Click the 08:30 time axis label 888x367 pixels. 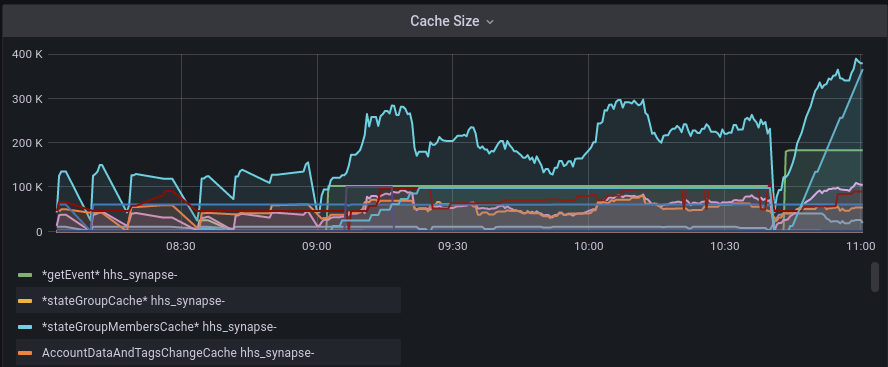pos(181,246)
